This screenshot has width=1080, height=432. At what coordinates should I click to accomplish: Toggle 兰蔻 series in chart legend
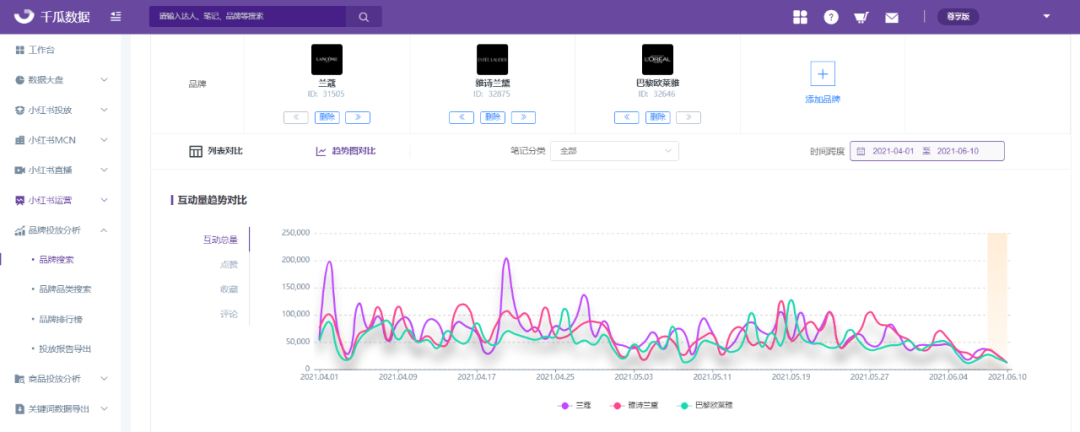(x=578, y=405)
